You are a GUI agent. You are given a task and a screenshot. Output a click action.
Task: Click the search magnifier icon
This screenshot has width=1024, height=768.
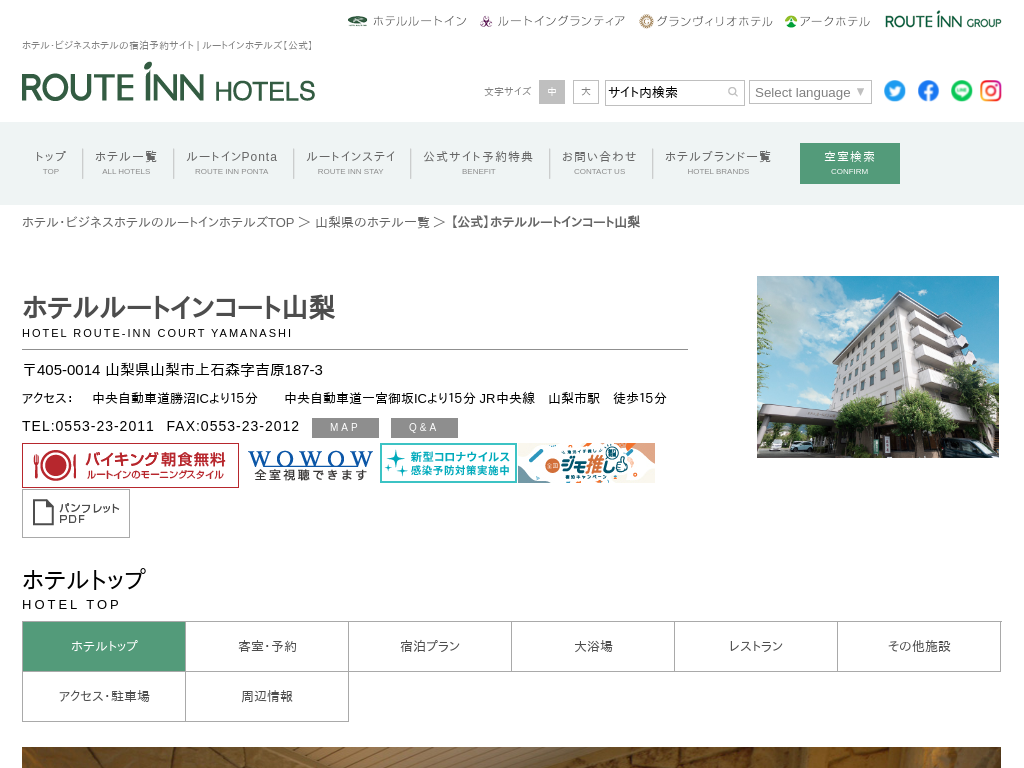pyautogui.click(x=733, y=92)
